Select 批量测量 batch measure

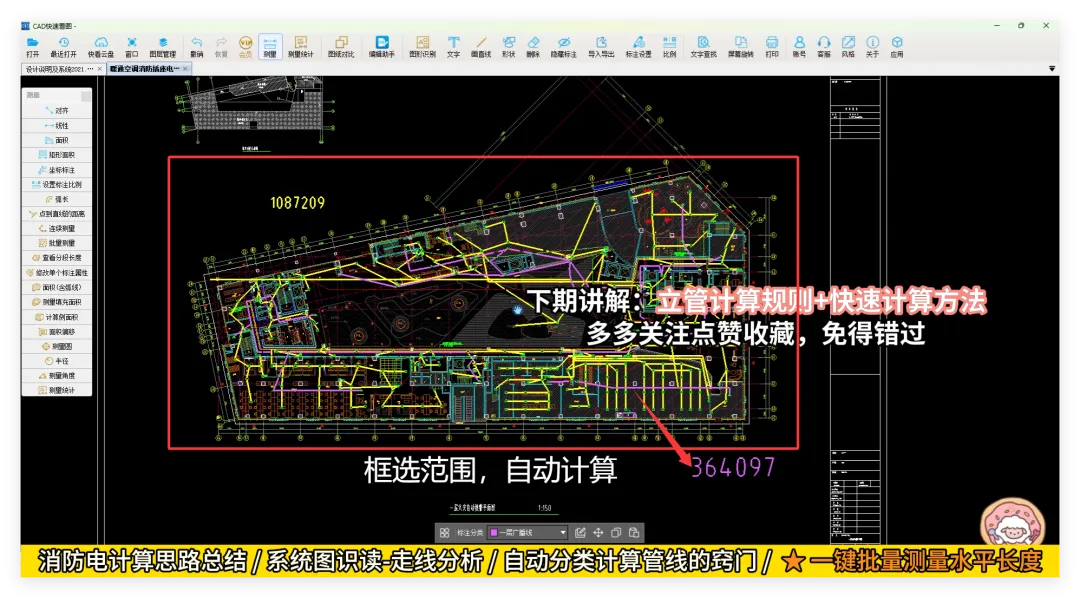[56, 243]
